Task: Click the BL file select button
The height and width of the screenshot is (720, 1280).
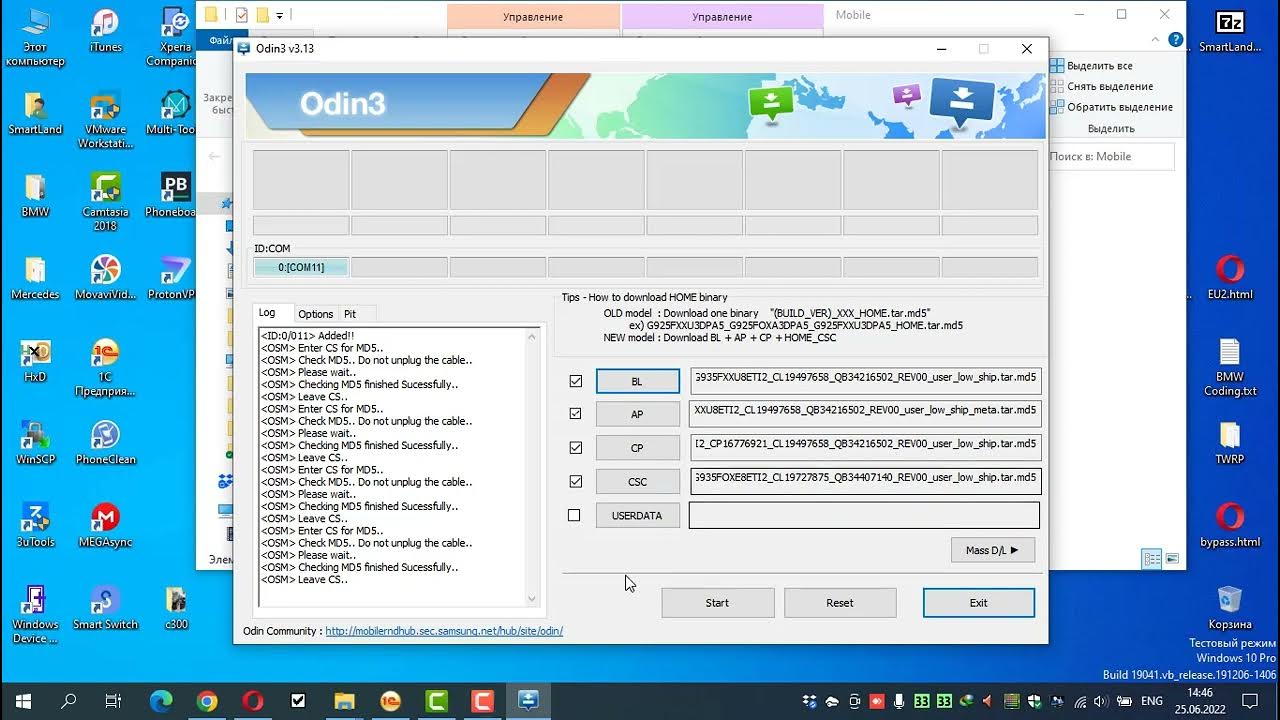Action: pos(638,381)
